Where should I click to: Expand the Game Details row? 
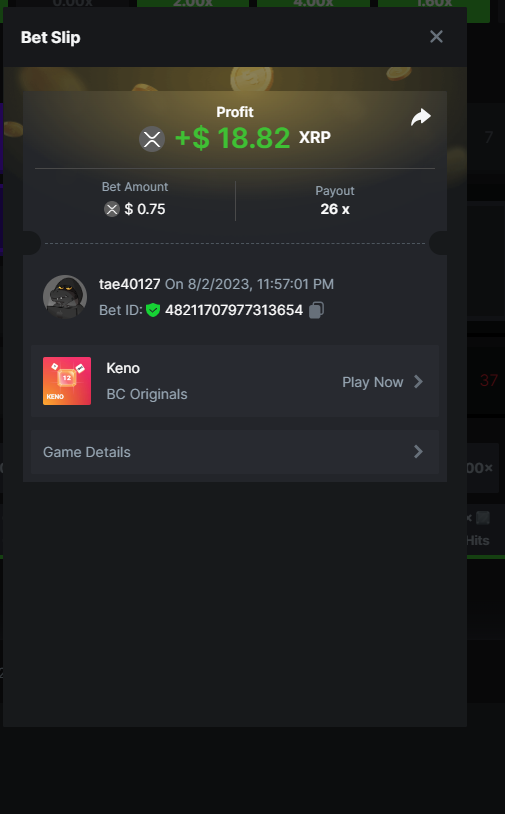coord(235,452)
